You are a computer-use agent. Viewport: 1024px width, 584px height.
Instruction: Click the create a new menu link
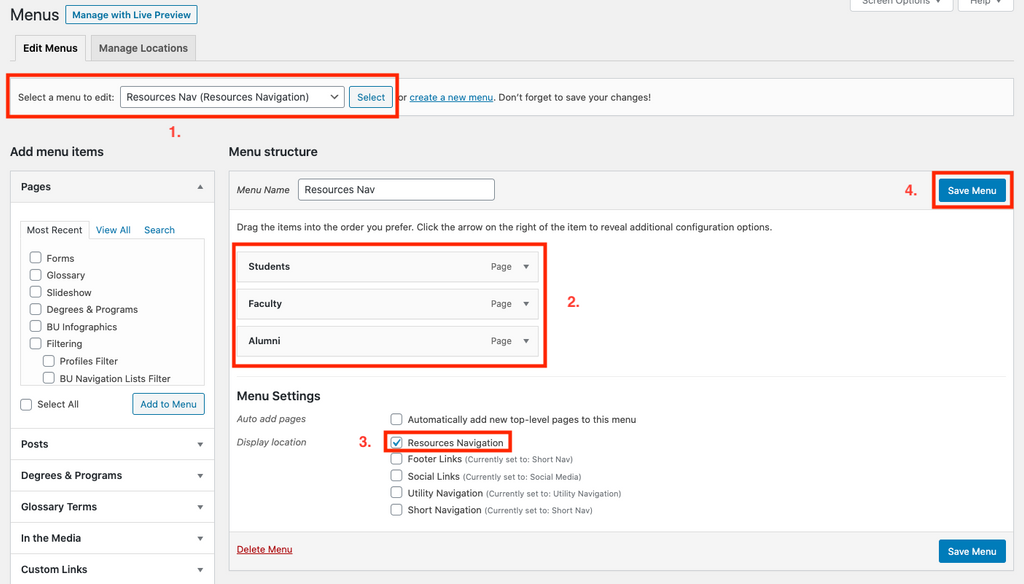[x=451, y=97]
